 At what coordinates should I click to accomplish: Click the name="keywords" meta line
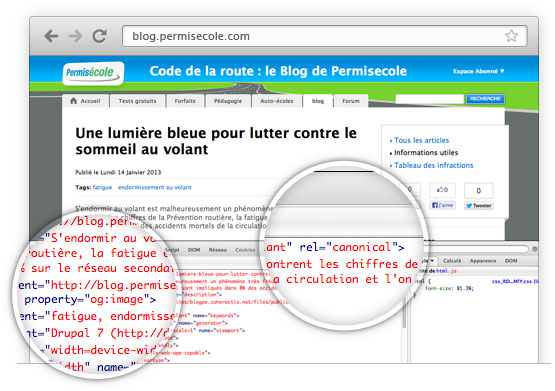coord(215,315)
